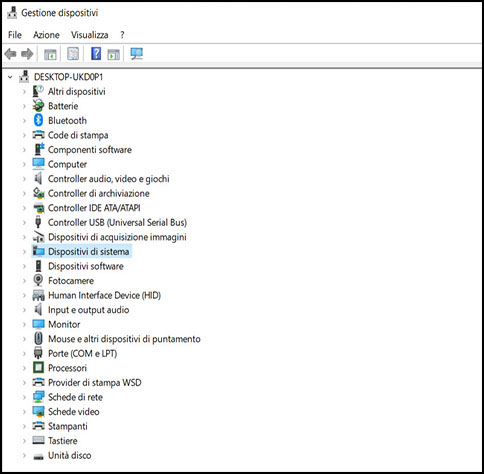This screenshot has width=484, height=474.
Task: Select Mouse e altri dispositivi di puntamento
Action: [x=124, y=339]
